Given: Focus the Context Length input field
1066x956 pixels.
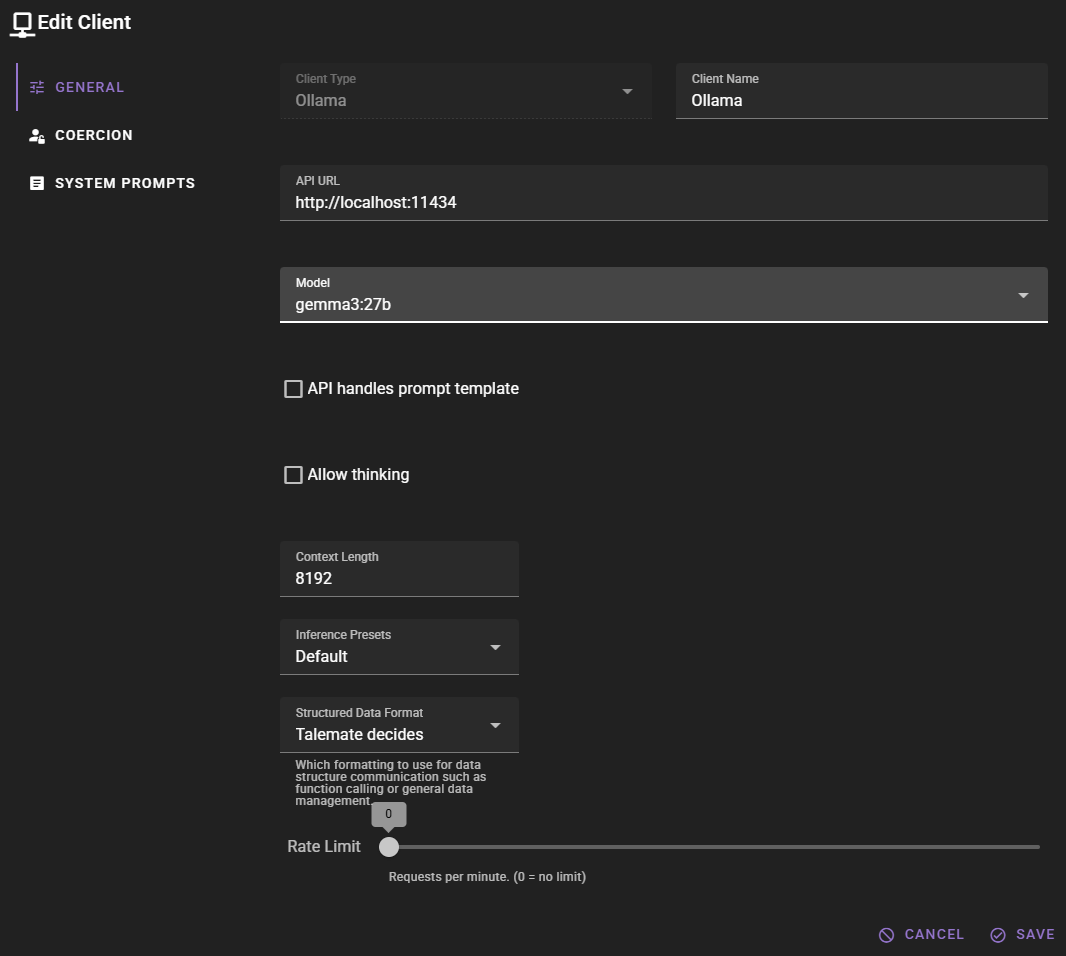Looking at the screenshot, I should (x=398, y=579).
